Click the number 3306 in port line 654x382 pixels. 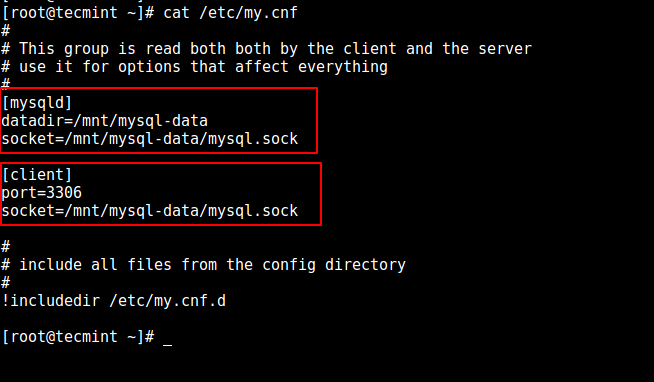pos(64,193)
